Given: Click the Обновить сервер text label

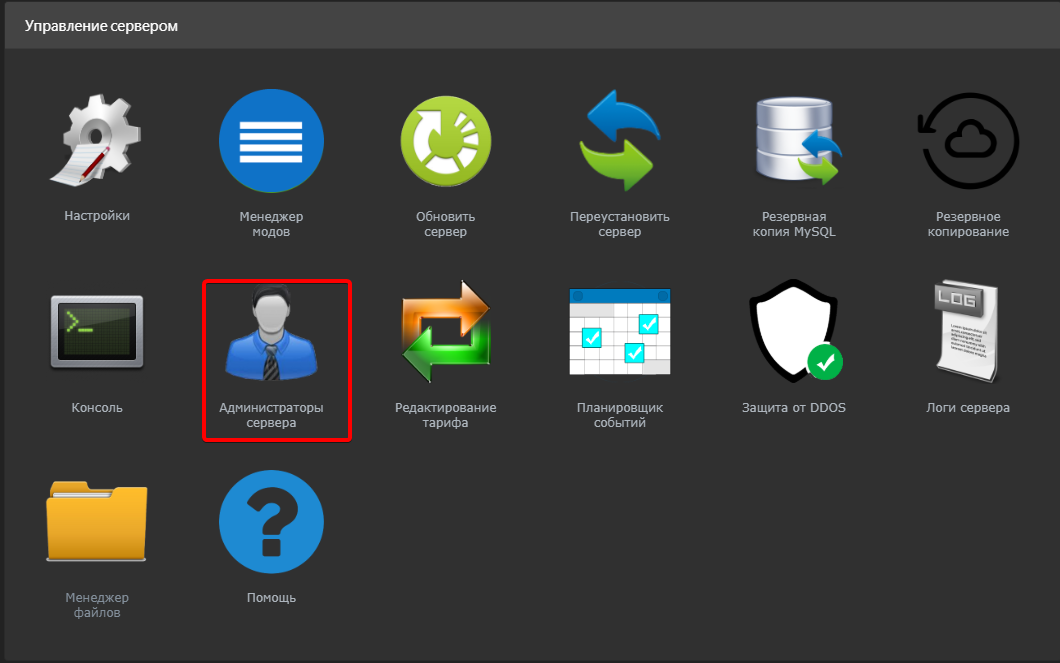Looking at the screenshot, I should (445, 224).
